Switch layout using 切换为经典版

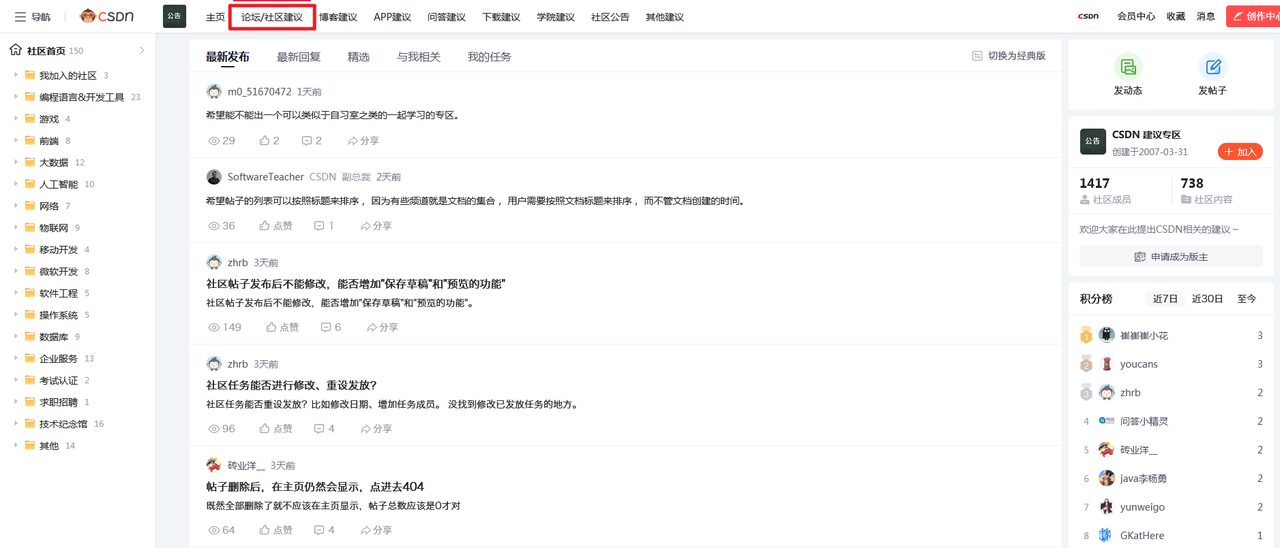pyautogui.click(x=1009, y=56)
